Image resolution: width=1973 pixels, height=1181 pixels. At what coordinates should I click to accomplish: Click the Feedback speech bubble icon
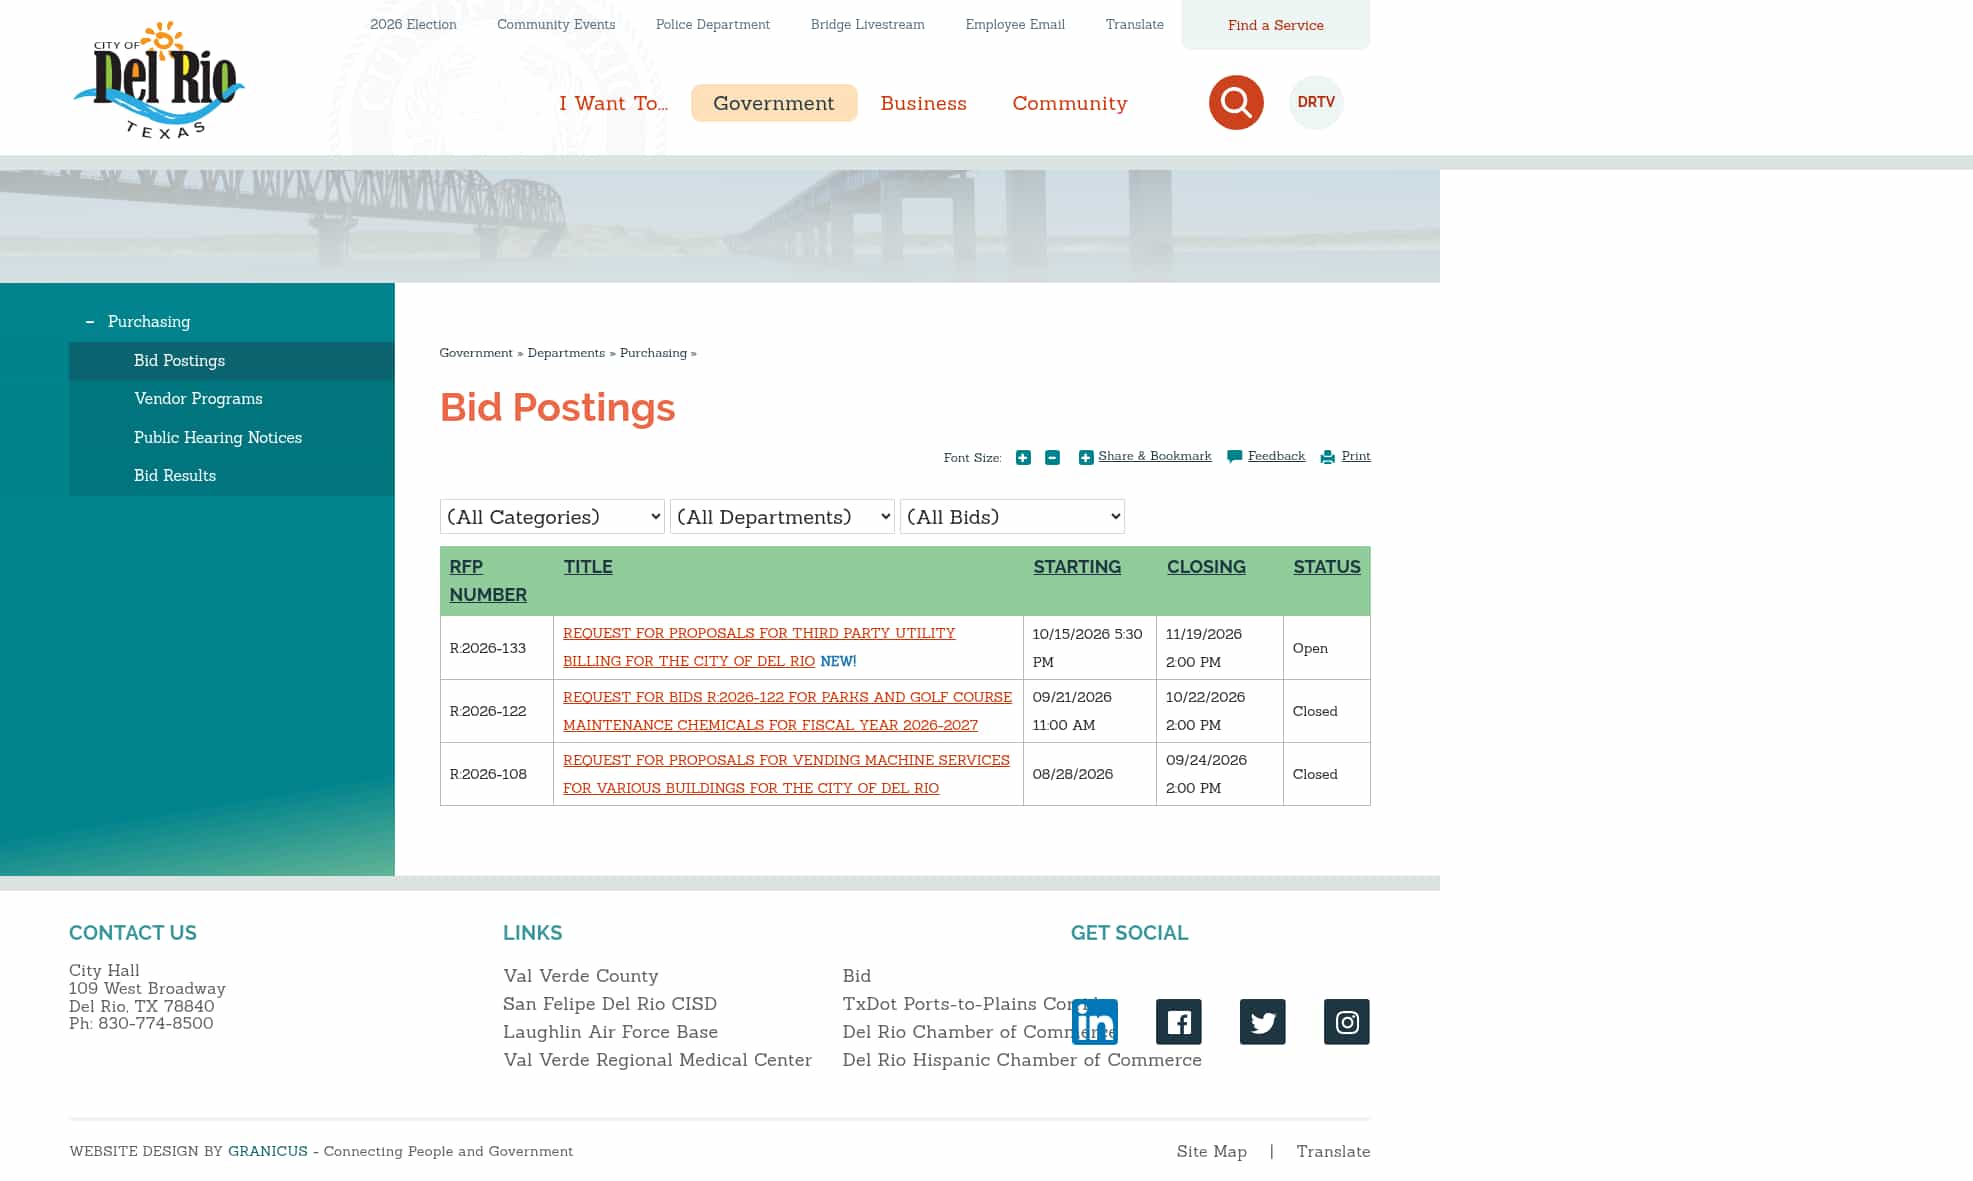click(1235, 457)
